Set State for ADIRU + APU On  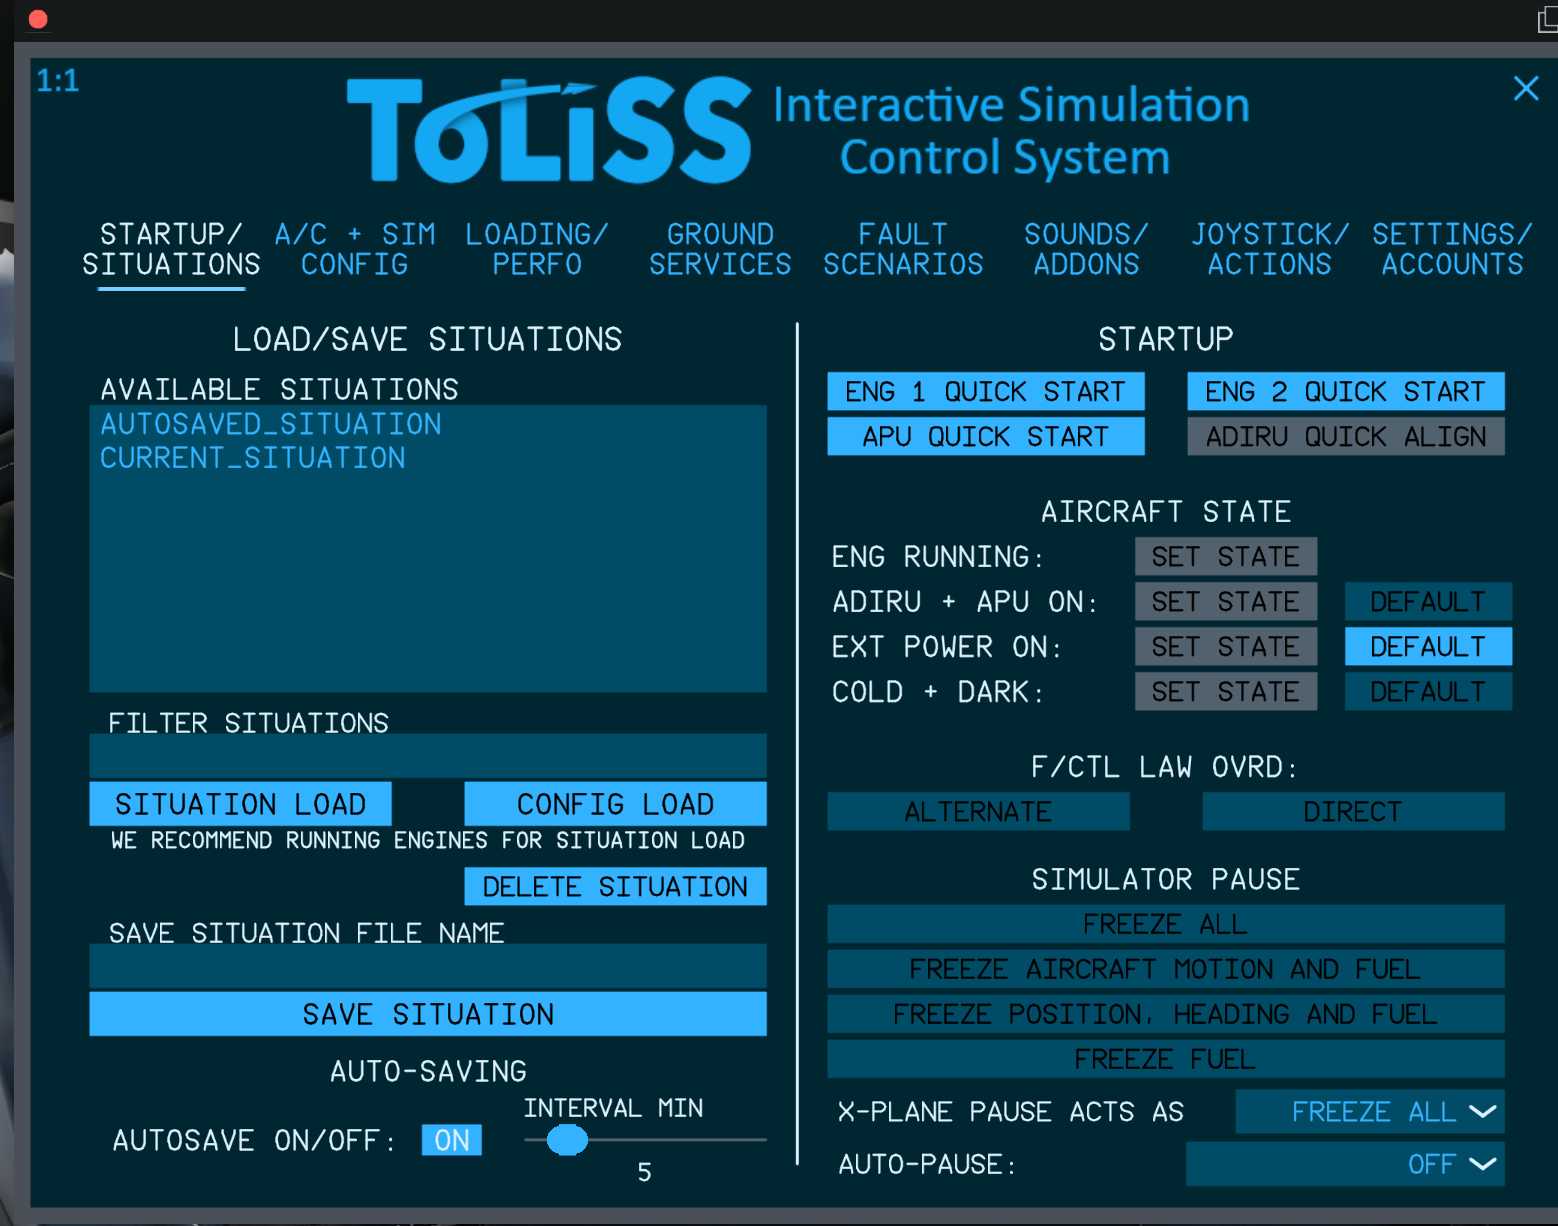pos(1225,601)
